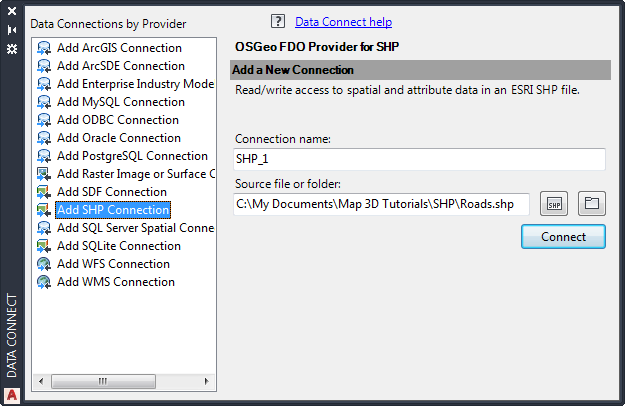Choose Add MySQL Connection
The image size is (625, 406).
point(120,102)
